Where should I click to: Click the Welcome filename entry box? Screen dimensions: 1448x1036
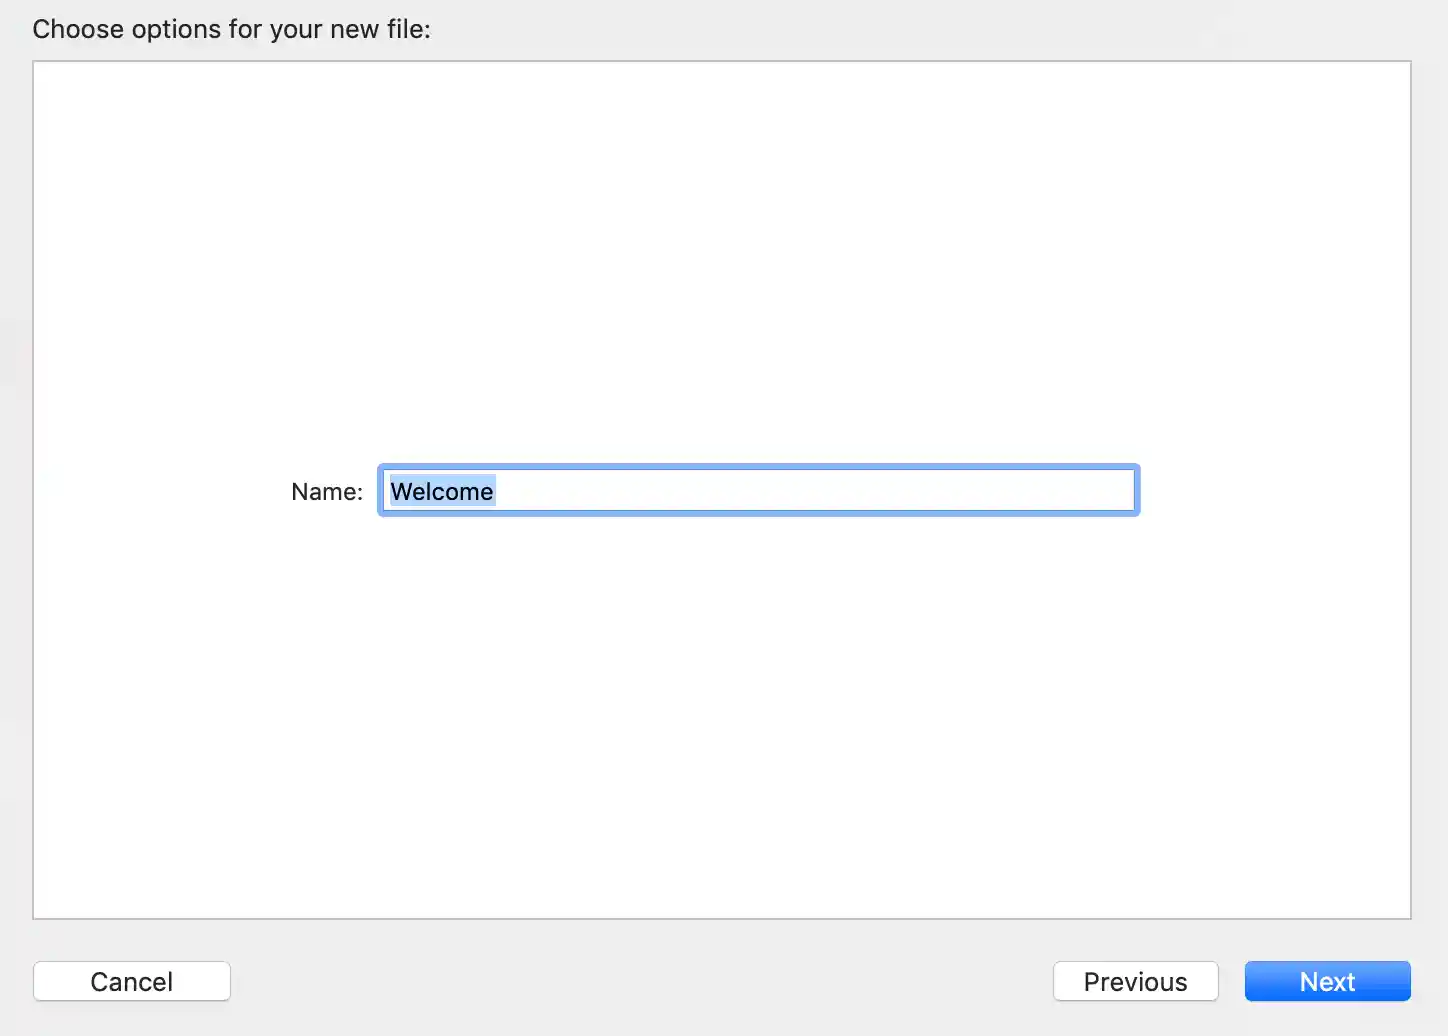coord(757,490)
